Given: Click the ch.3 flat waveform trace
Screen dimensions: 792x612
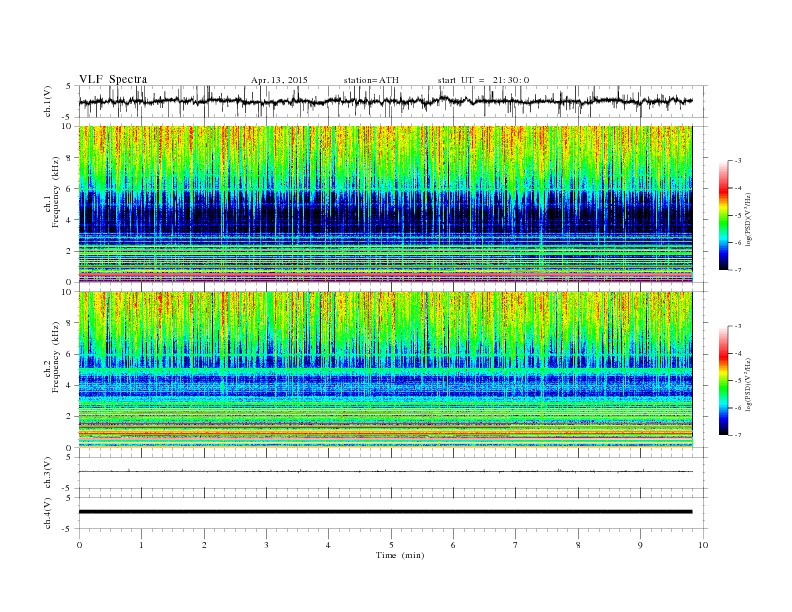Looking at the screenshot, I should pos(385,472).
